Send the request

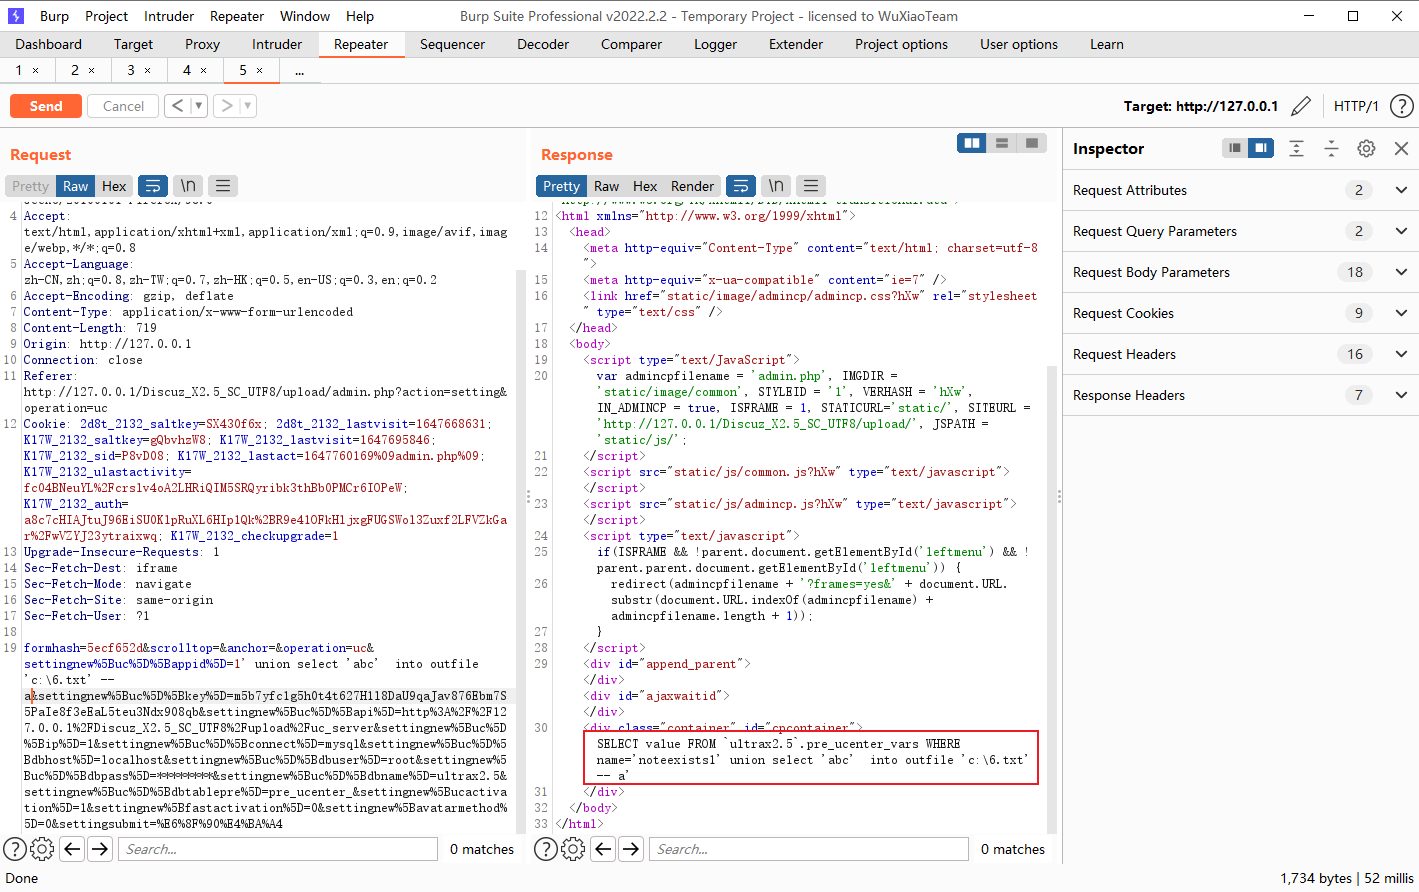[46, 106]
